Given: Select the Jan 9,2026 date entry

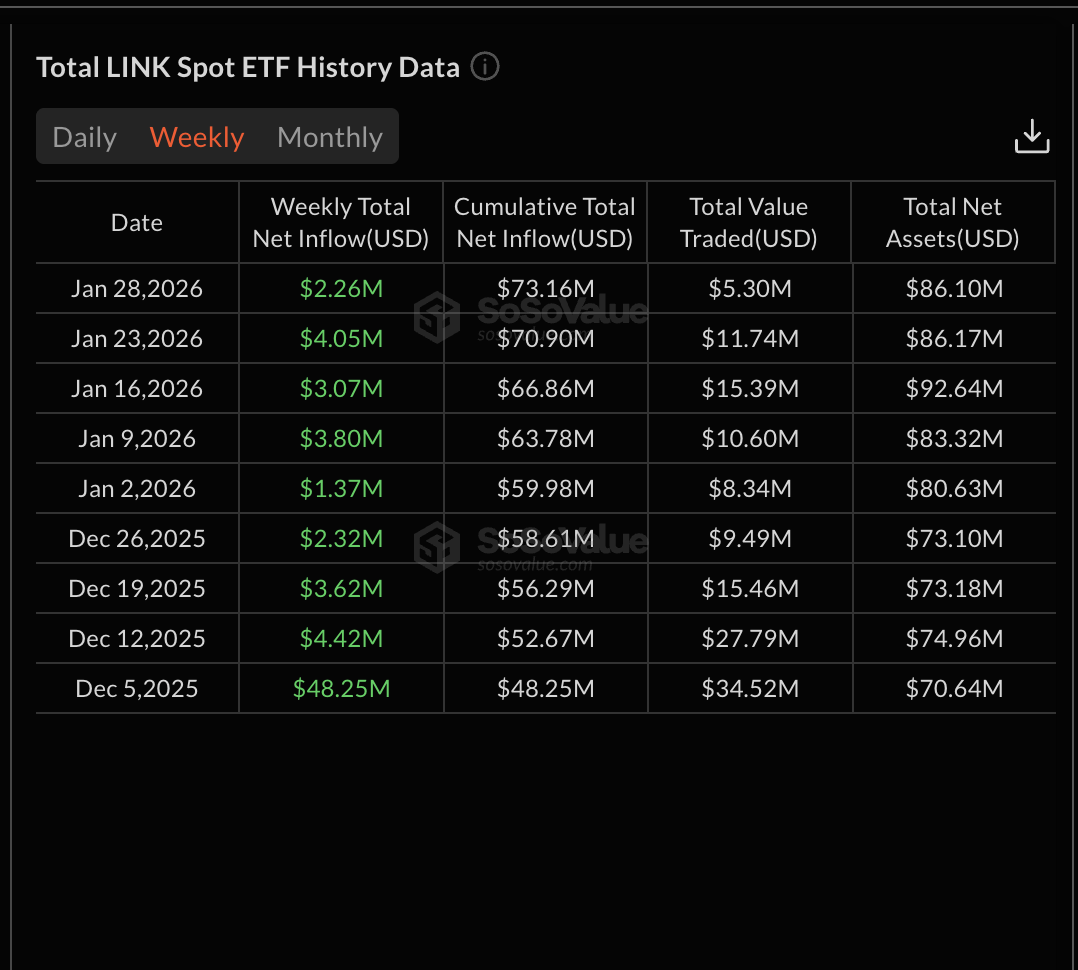Looking at the screenshot, I should coord(132,438).
